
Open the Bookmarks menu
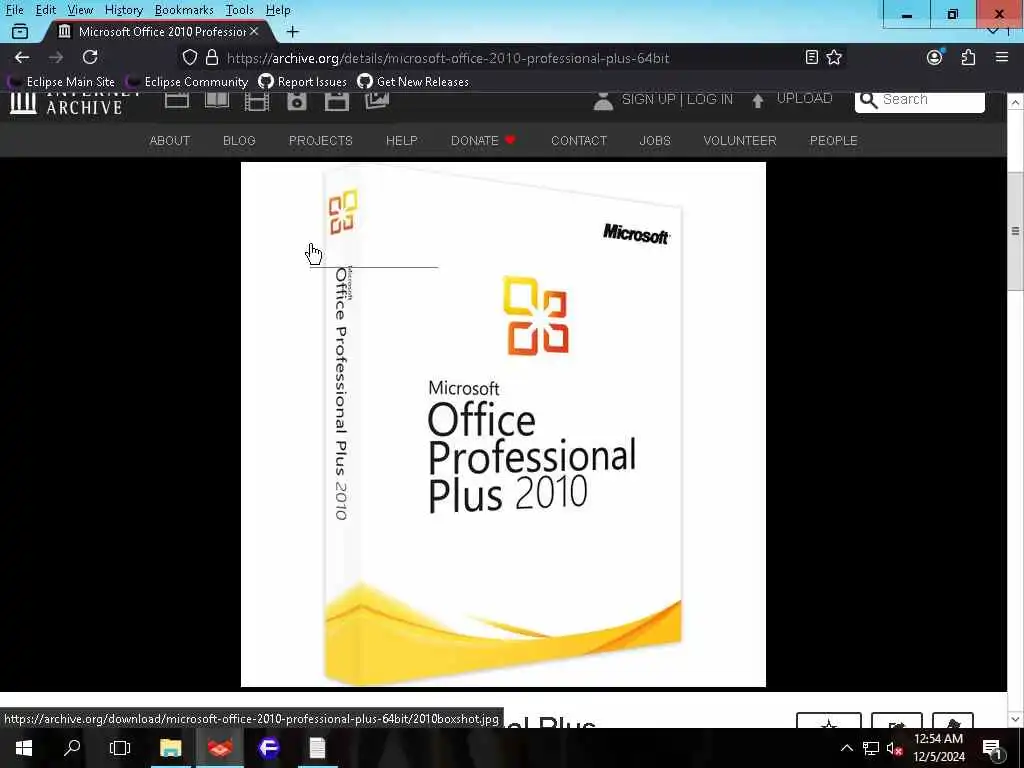[x=184, y=10]
